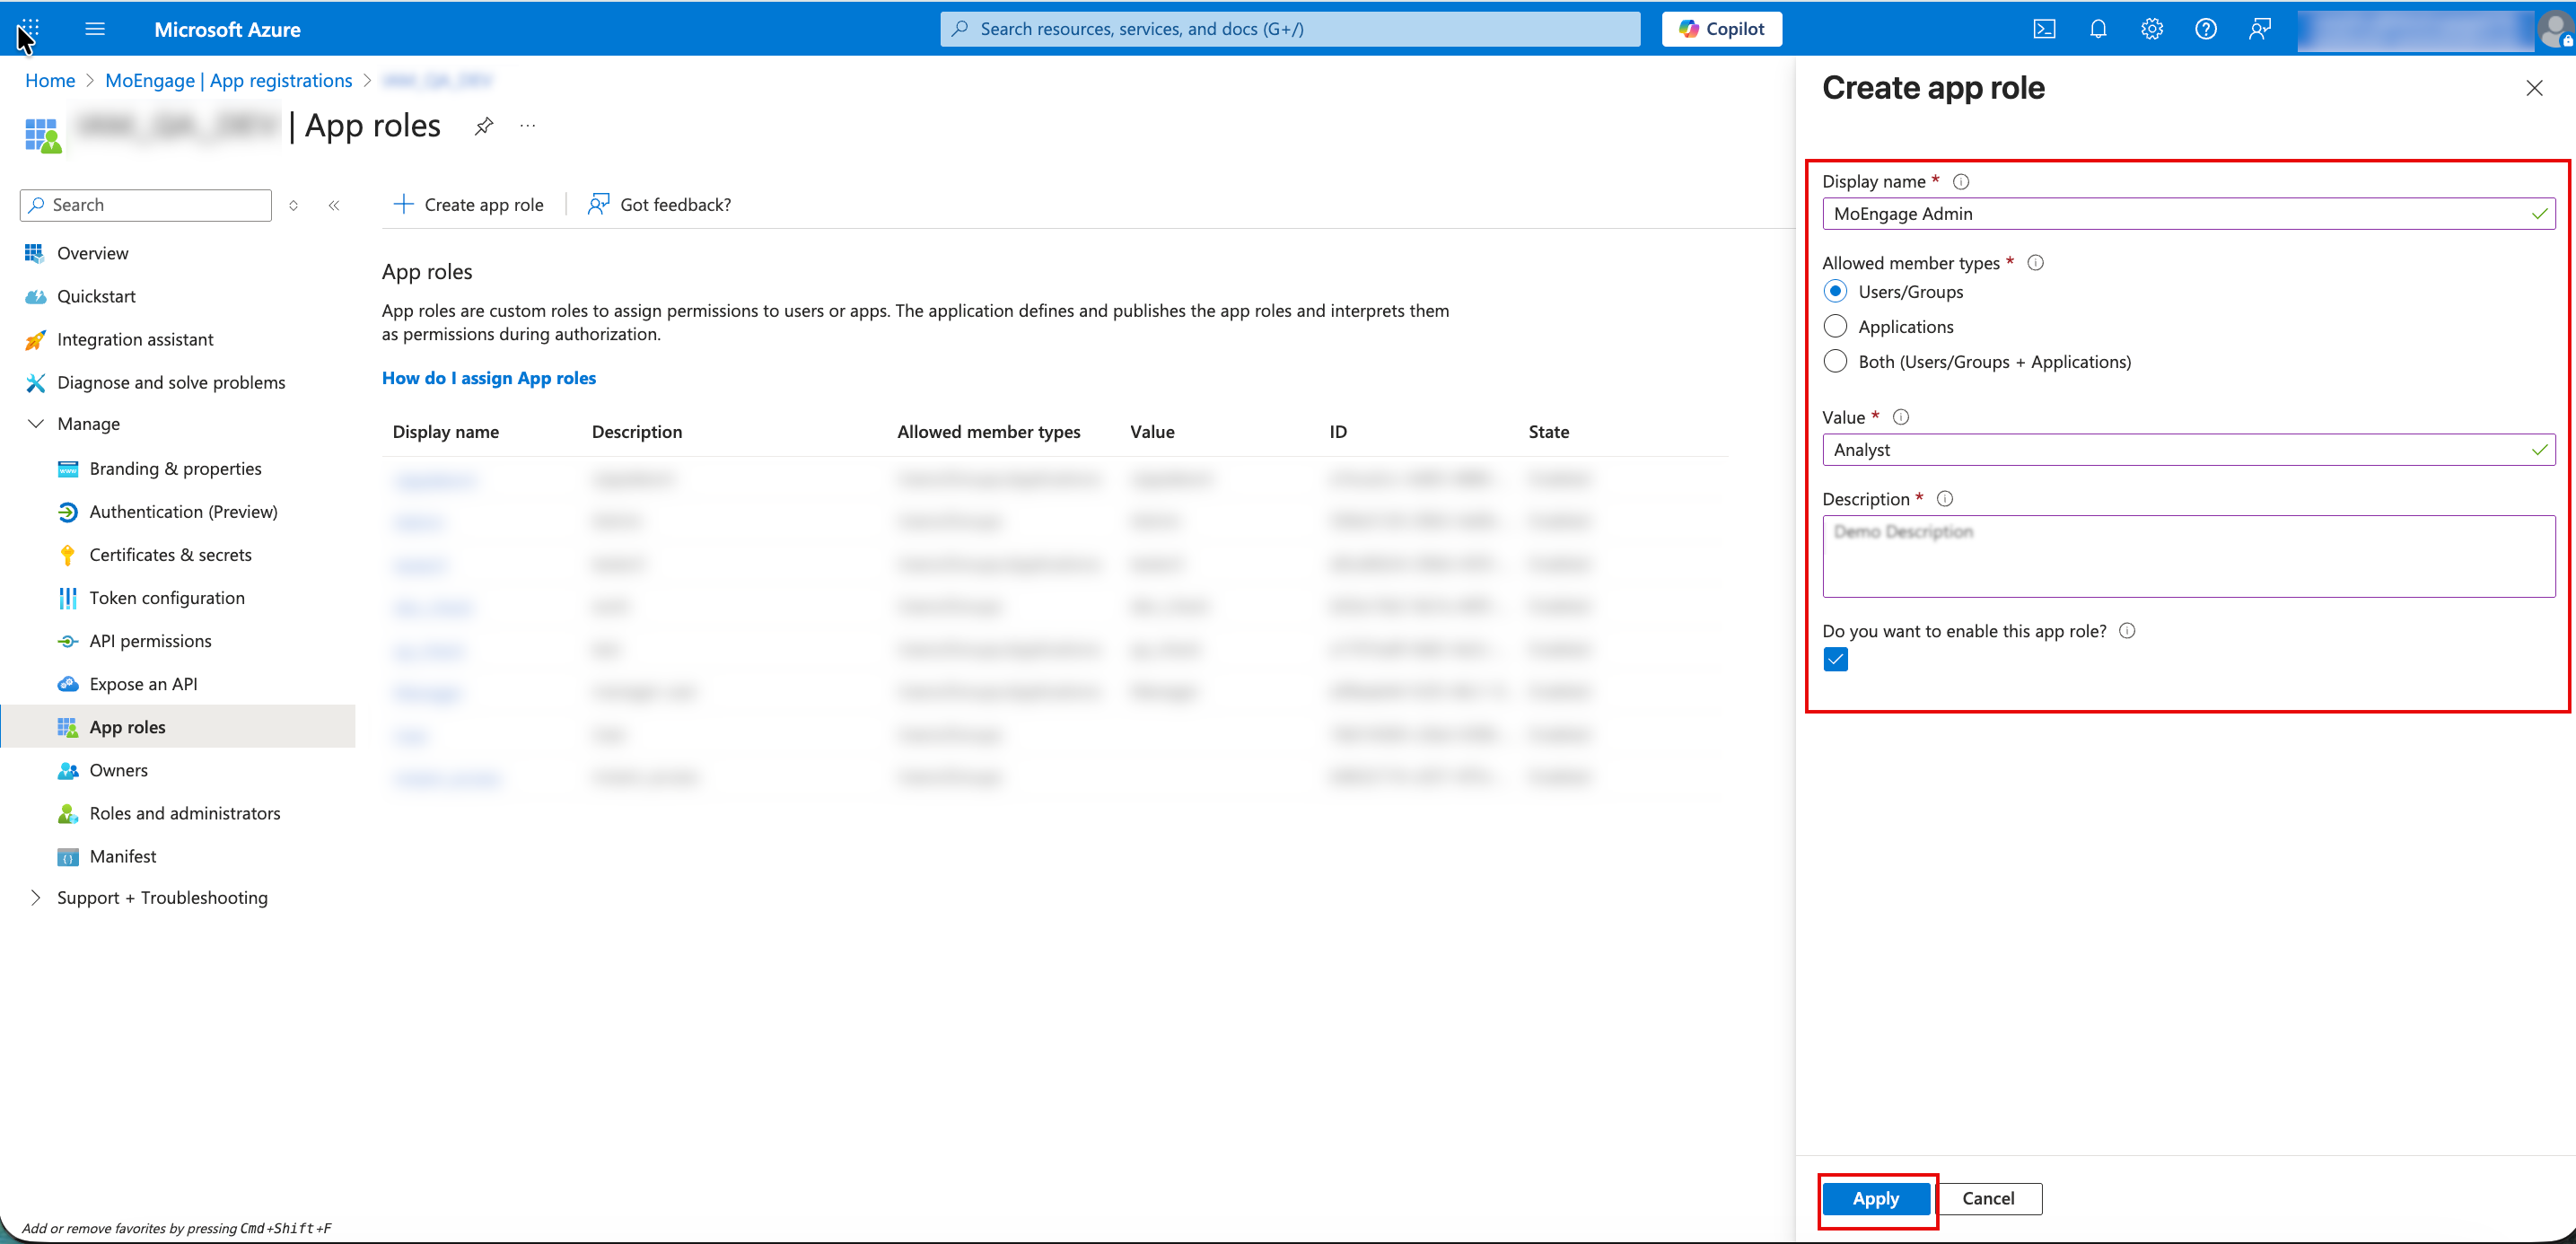
Task: Click info icon next to Display name
Action: pyautogui.click(x=1961, y=181)
